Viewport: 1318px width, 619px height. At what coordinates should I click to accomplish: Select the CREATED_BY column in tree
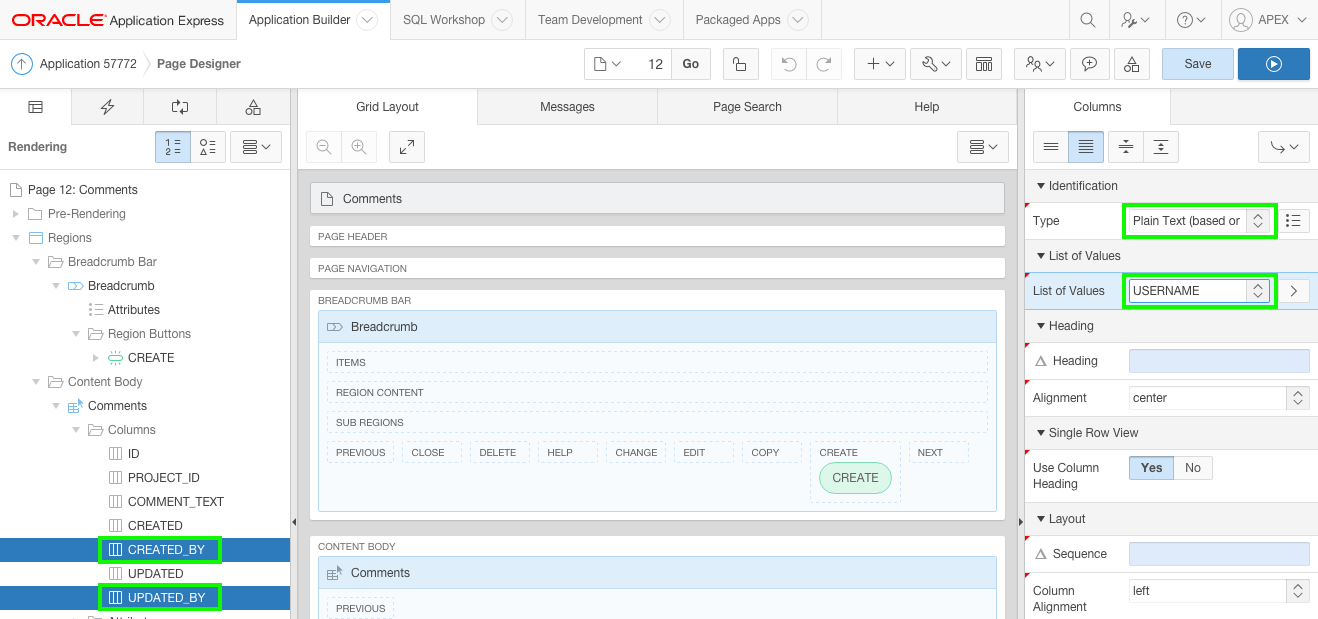pyautogui.click(x=160, y=549)
